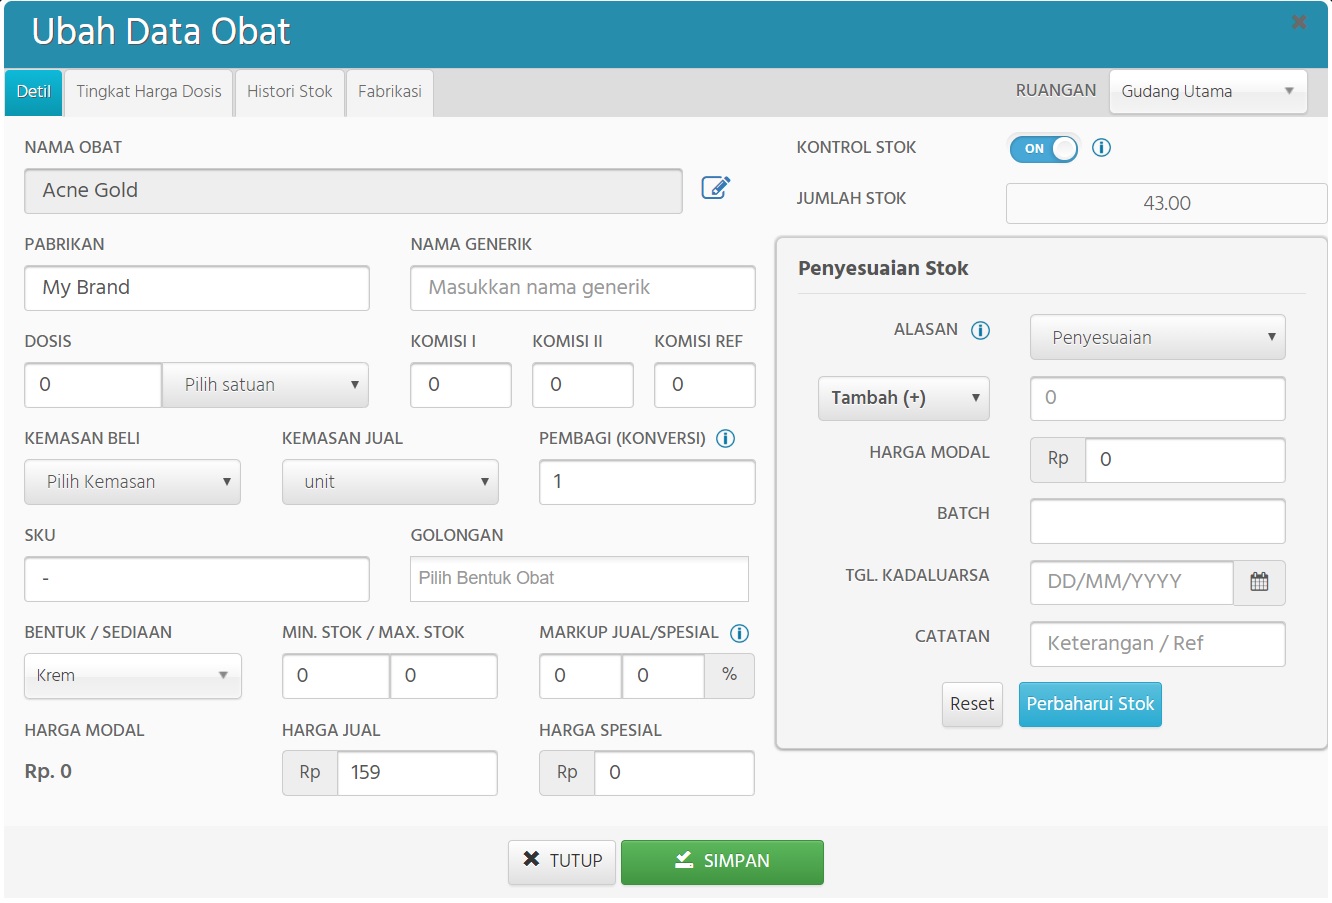
Task: Turn off the KONTROL STOK switch
Action: (x=1043, y=148)
